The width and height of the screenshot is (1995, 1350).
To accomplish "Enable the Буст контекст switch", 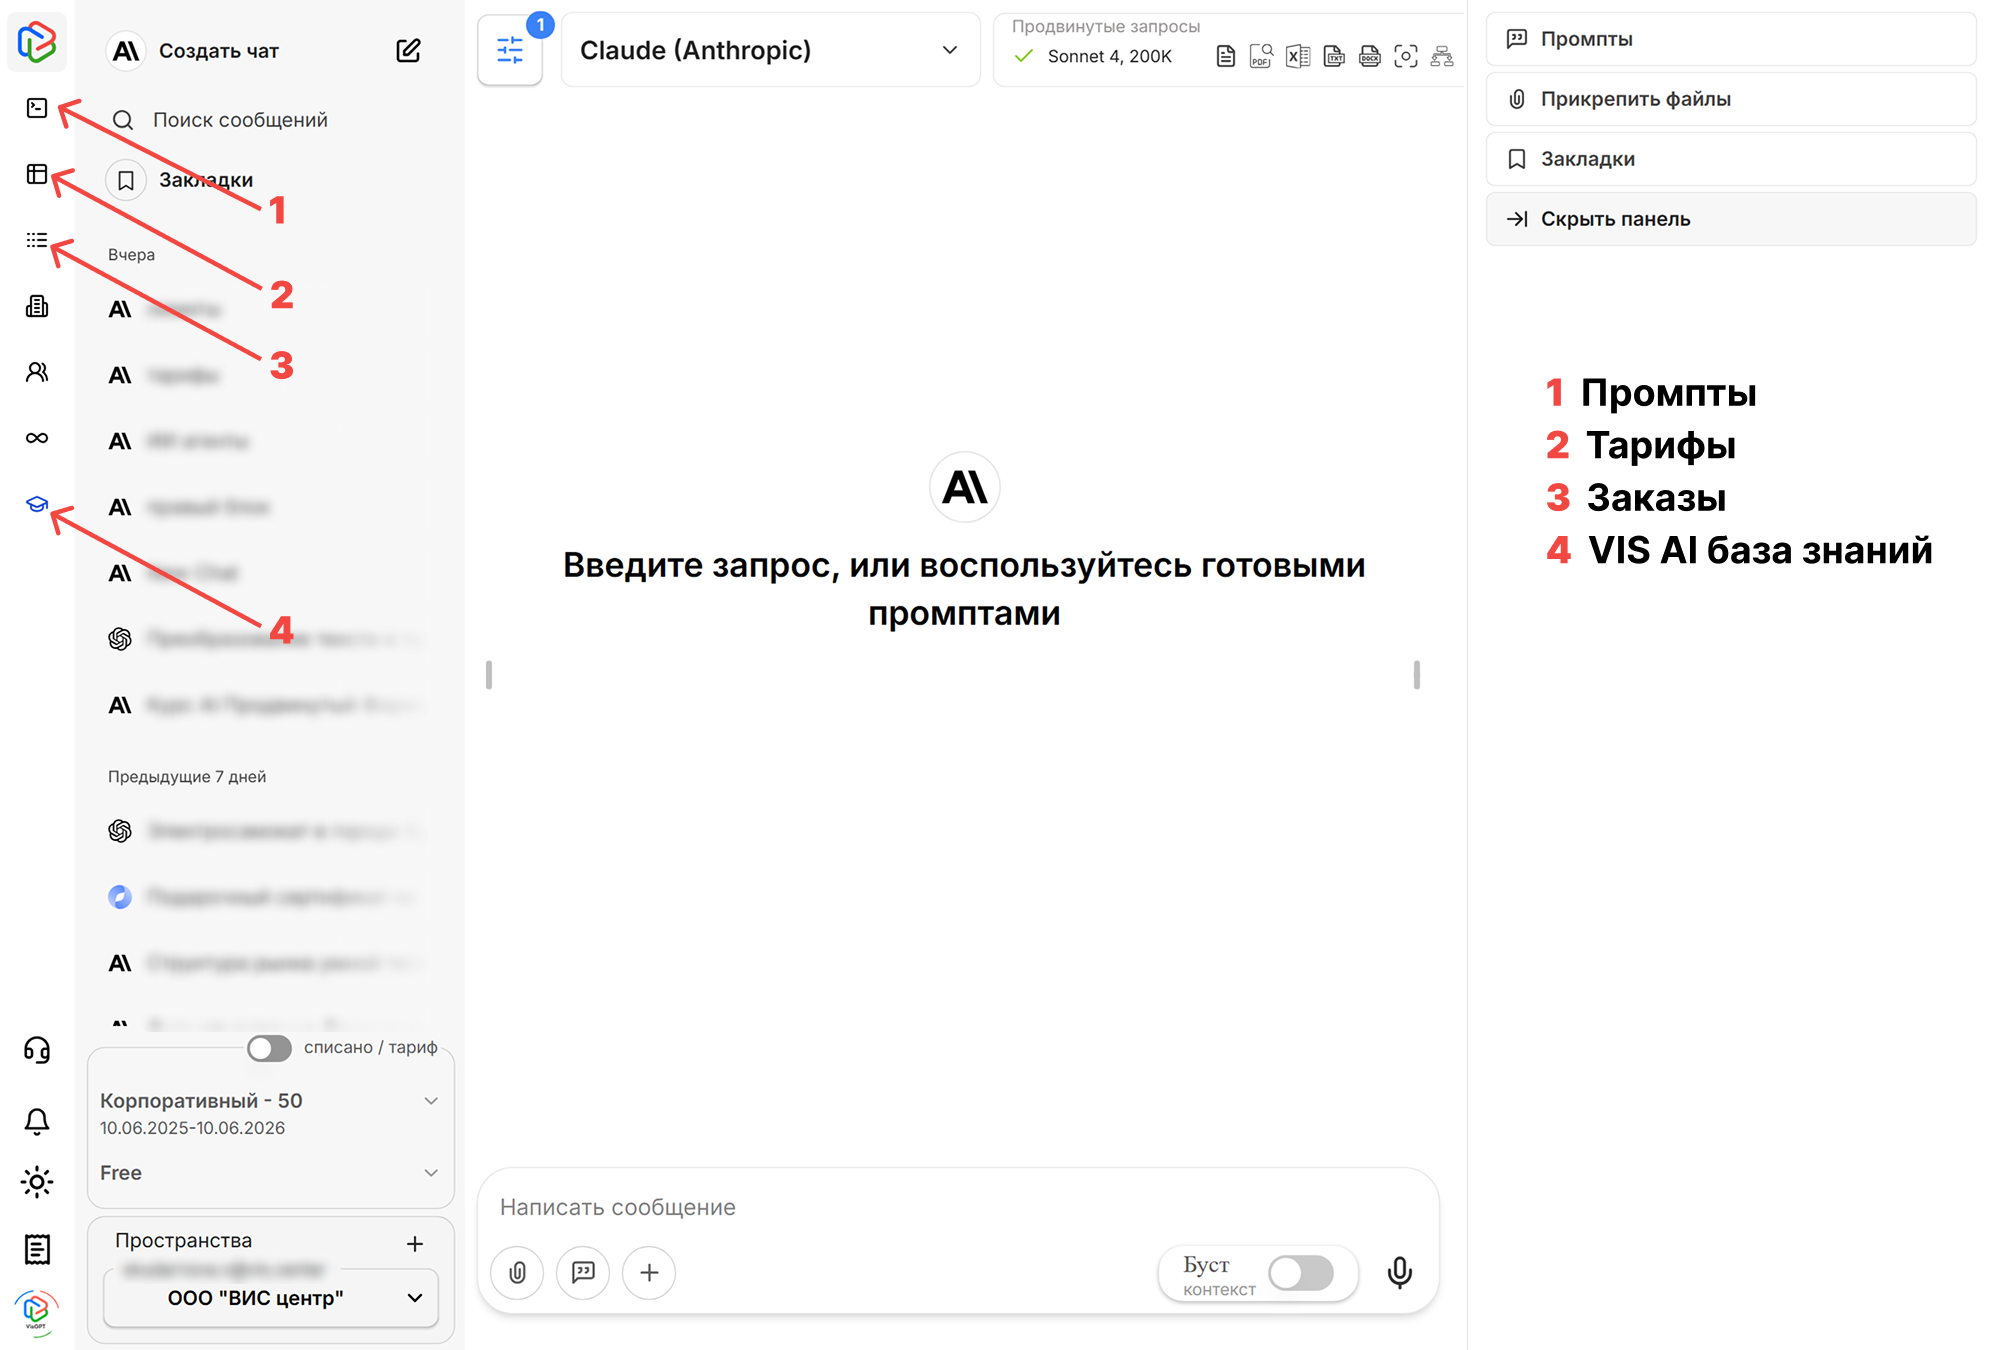I will pos(1301,1273).
